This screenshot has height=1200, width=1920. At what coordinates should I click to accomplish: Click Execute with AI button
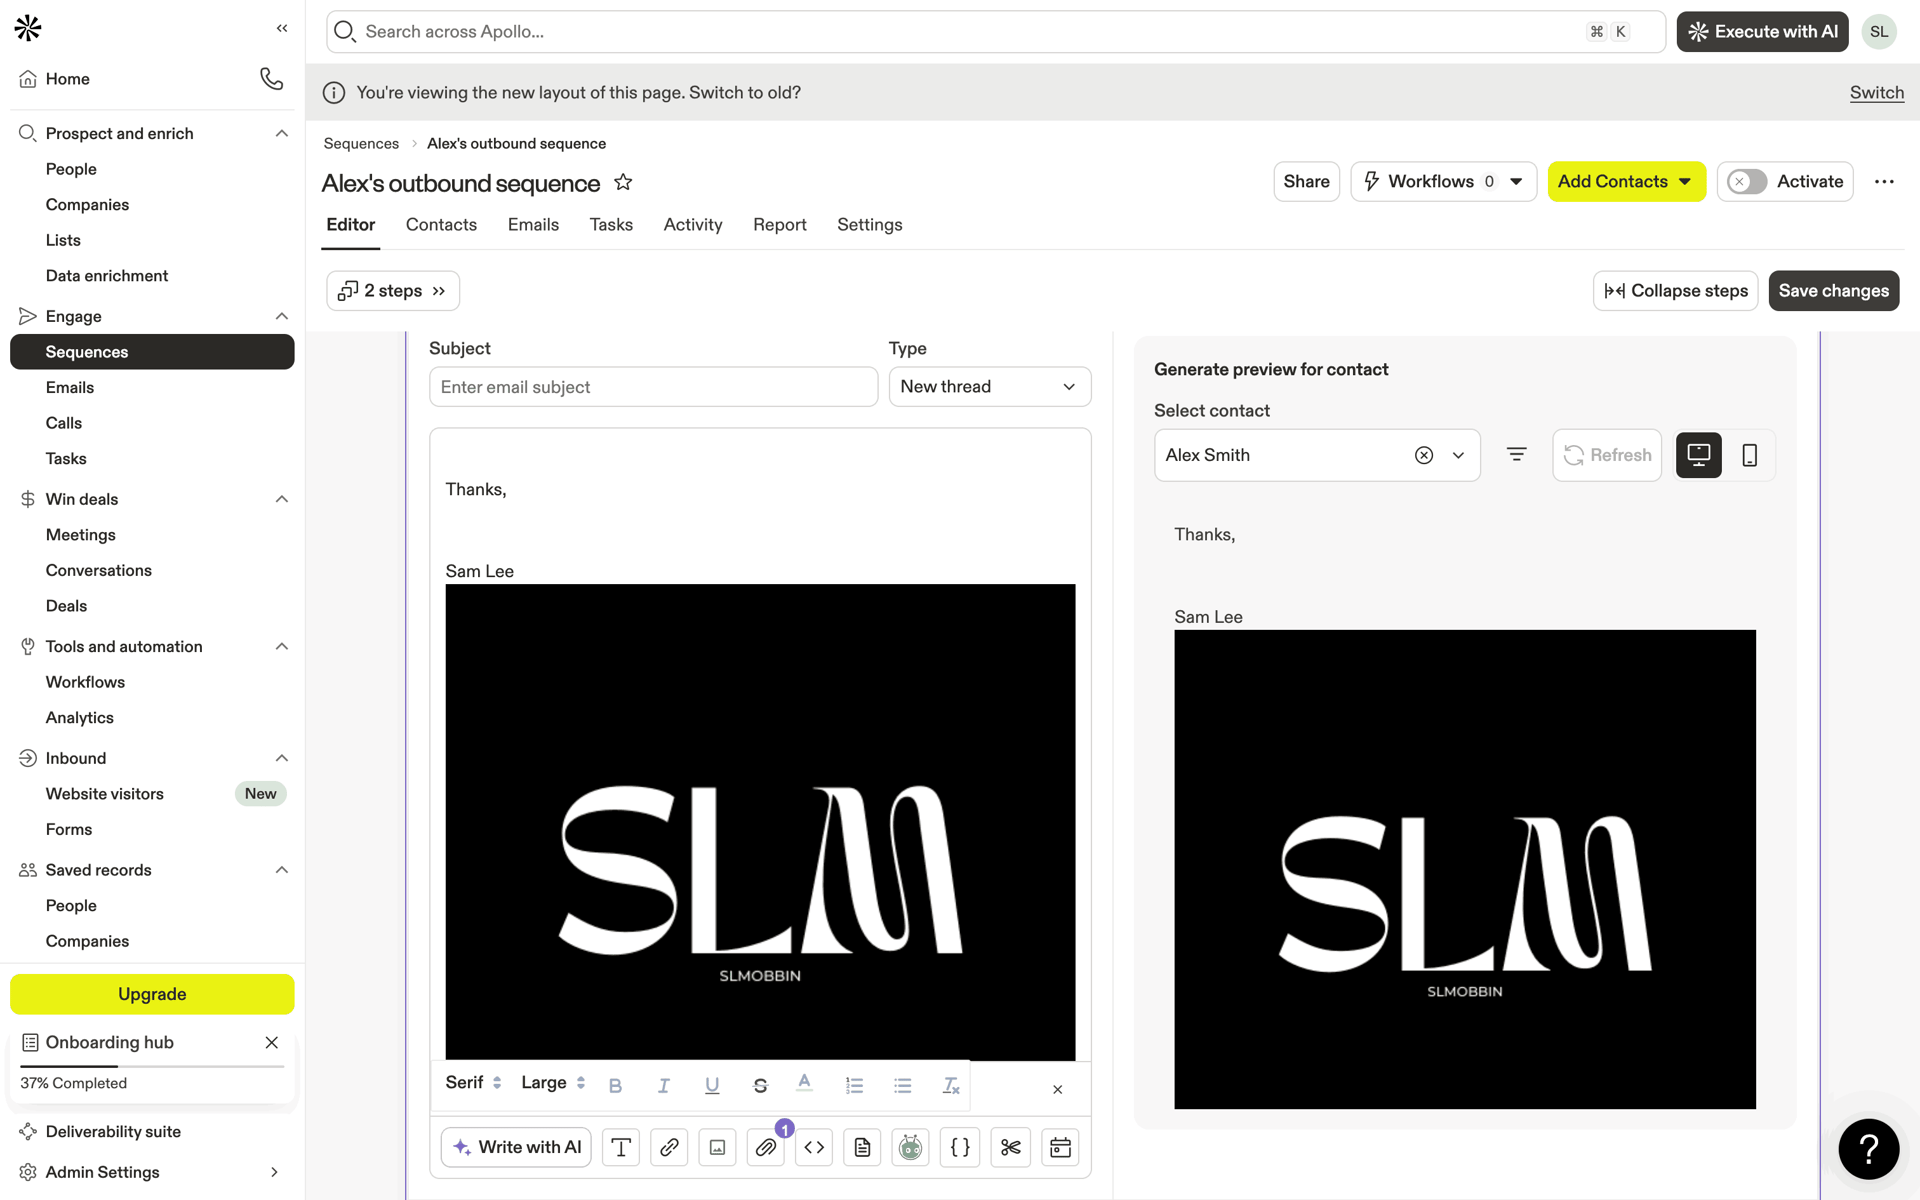[x=1762, y=32]
